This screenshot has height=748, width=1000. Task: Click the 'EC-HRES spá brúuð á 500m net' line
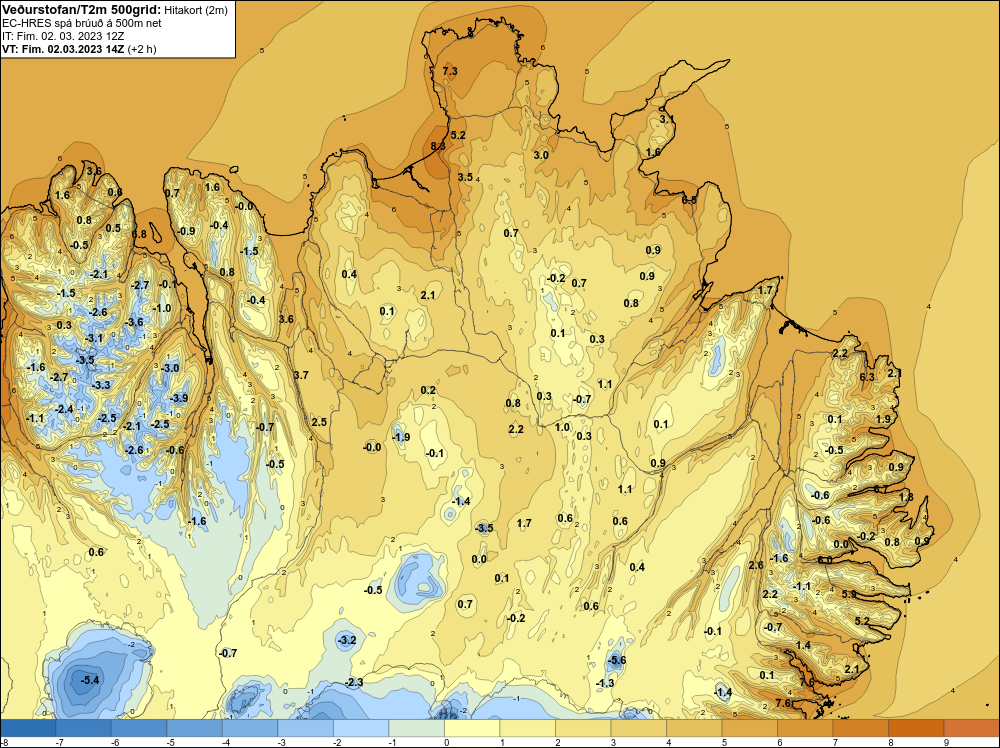81,23
